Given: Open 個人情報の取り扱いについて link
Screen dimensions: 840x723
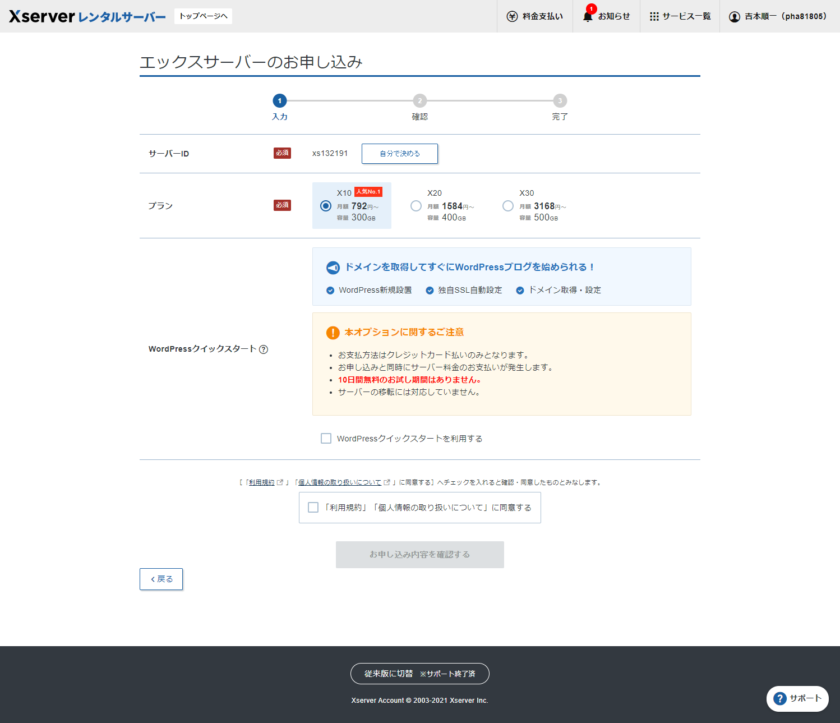Looking at the screenshot, I should coord(340,483).
